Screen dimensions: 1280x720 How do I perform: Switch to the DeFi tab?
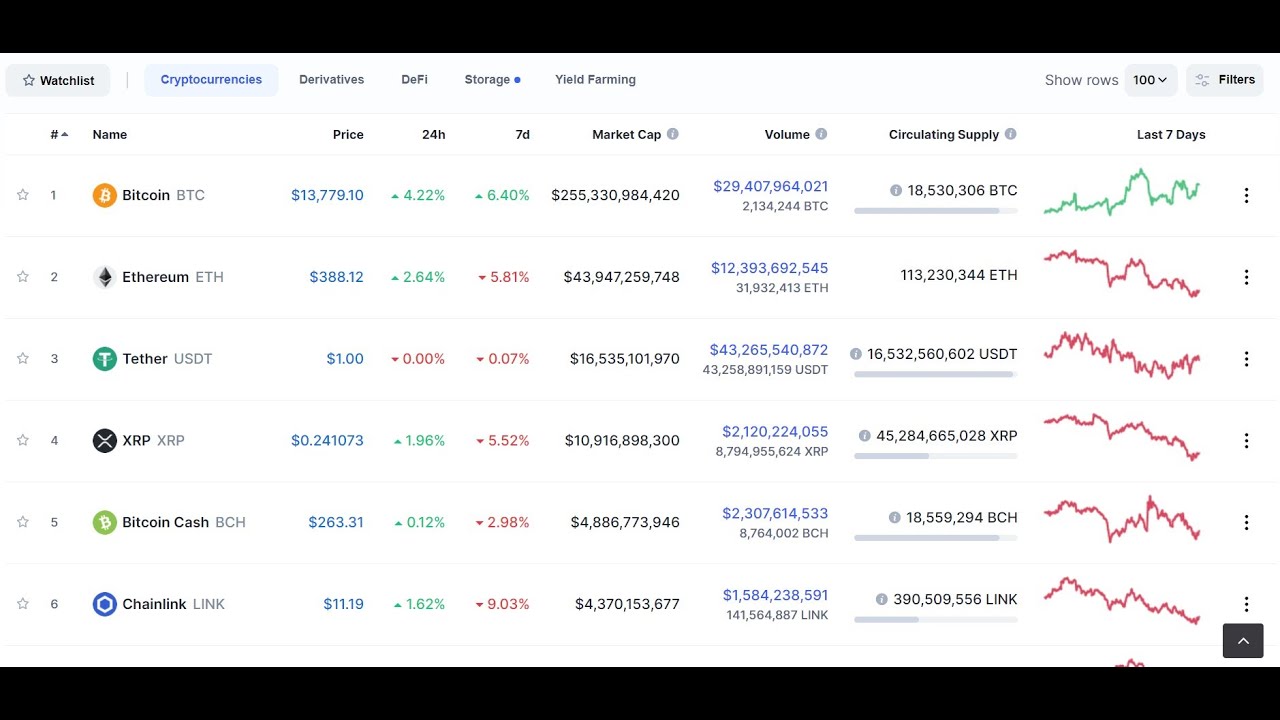(415, 80)
